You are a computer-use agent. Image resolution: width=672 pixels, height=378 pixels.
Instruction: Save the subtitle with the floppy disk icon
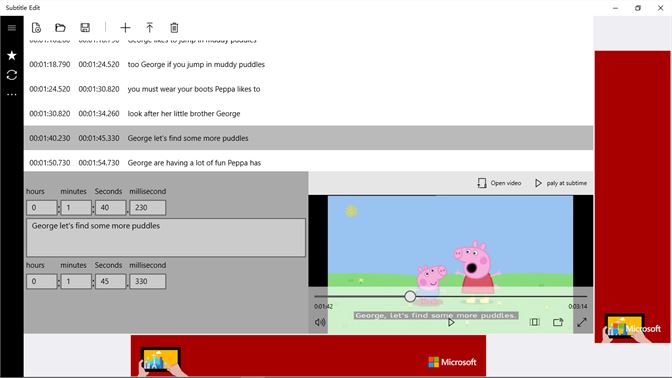click(85, 28)
